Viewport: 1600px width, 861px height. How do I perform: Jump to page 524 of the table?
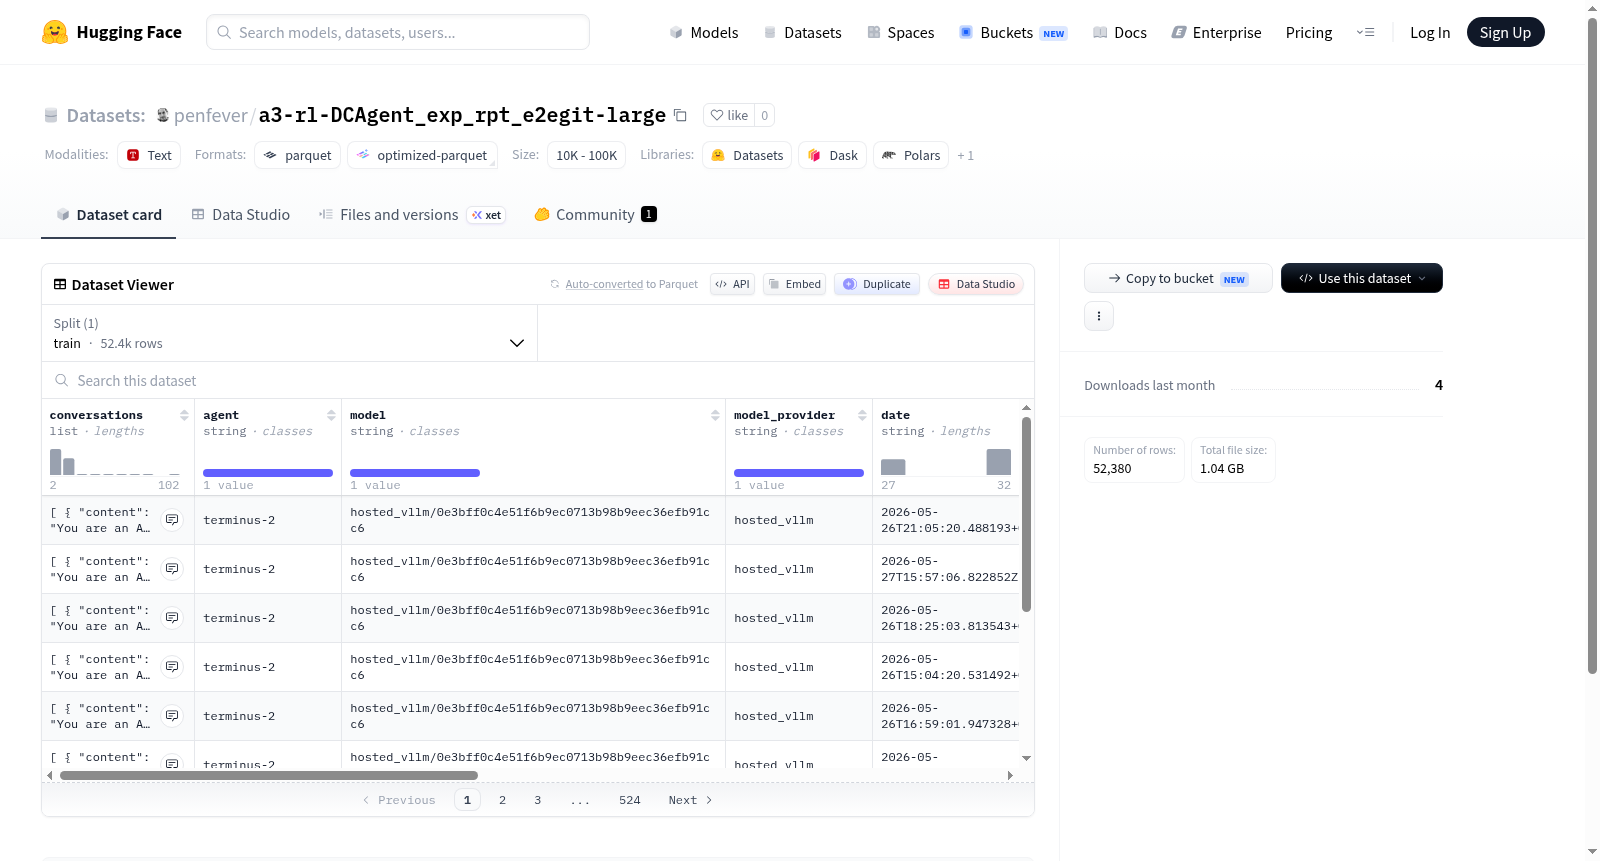click(x=630, y=800)
